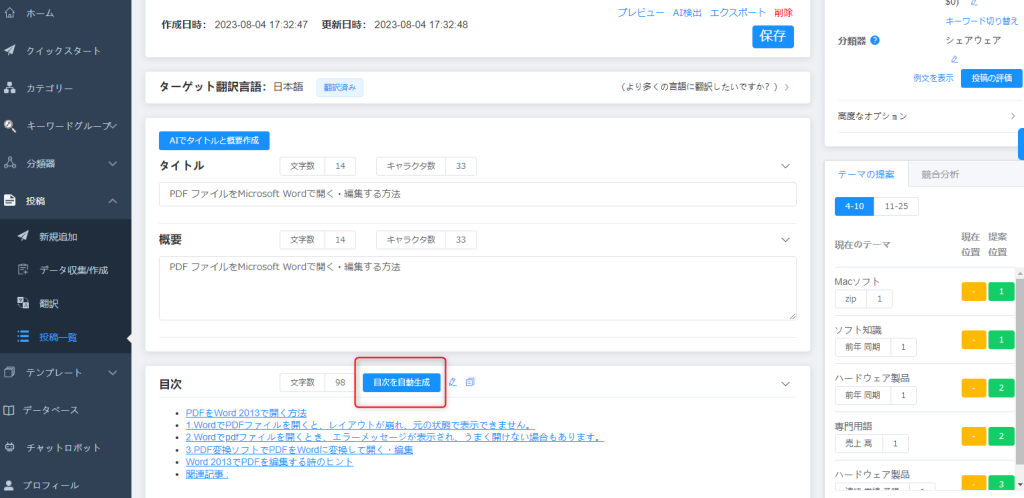Image resolution: width=1024 pixels, height=498 pixels.
Task: Click the 保存 button
Action: 773,36
